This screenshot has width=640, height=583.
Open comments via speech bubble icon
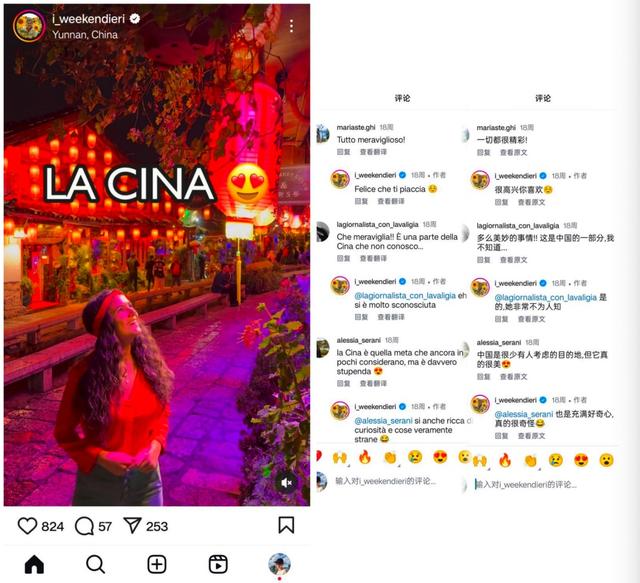[84, 526]
